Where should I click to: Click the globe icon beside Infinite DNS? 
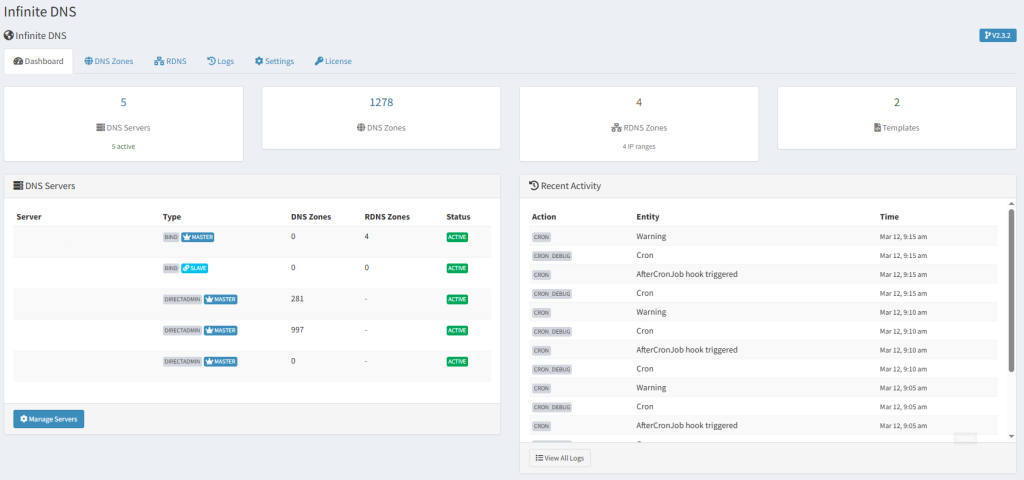[x=9, y=35]
